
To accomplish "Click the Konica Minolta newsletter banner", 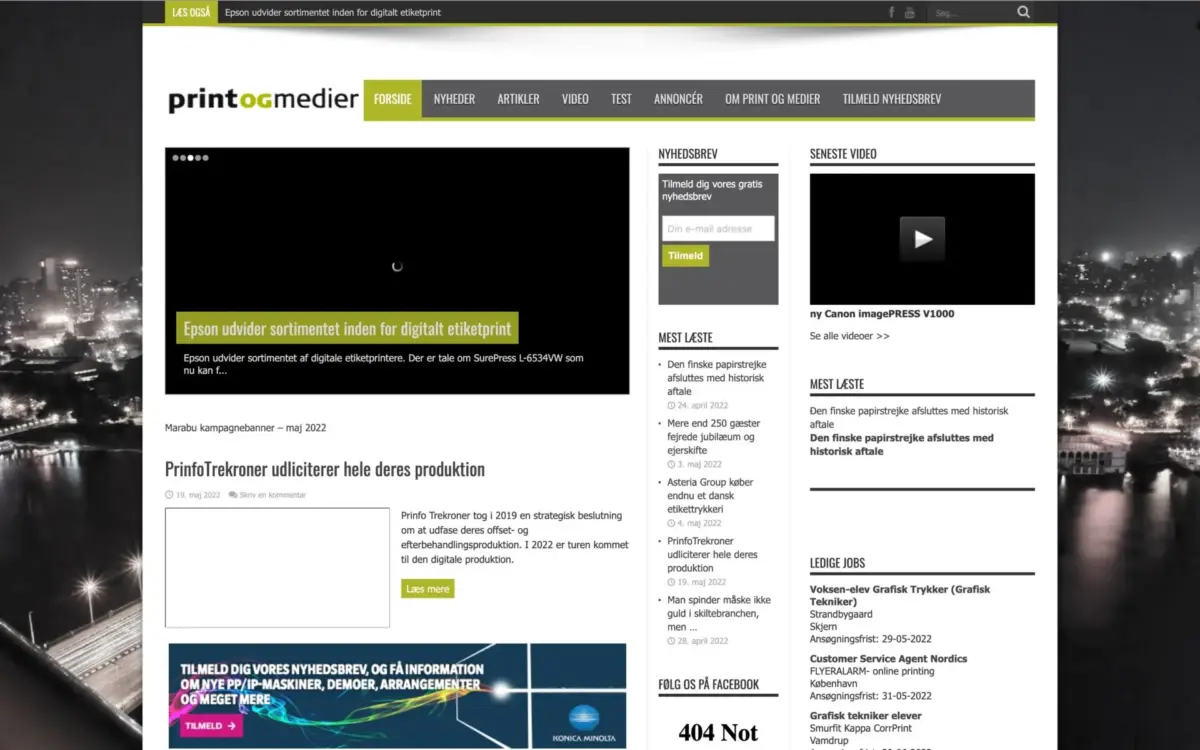I will tap(397, 694).
